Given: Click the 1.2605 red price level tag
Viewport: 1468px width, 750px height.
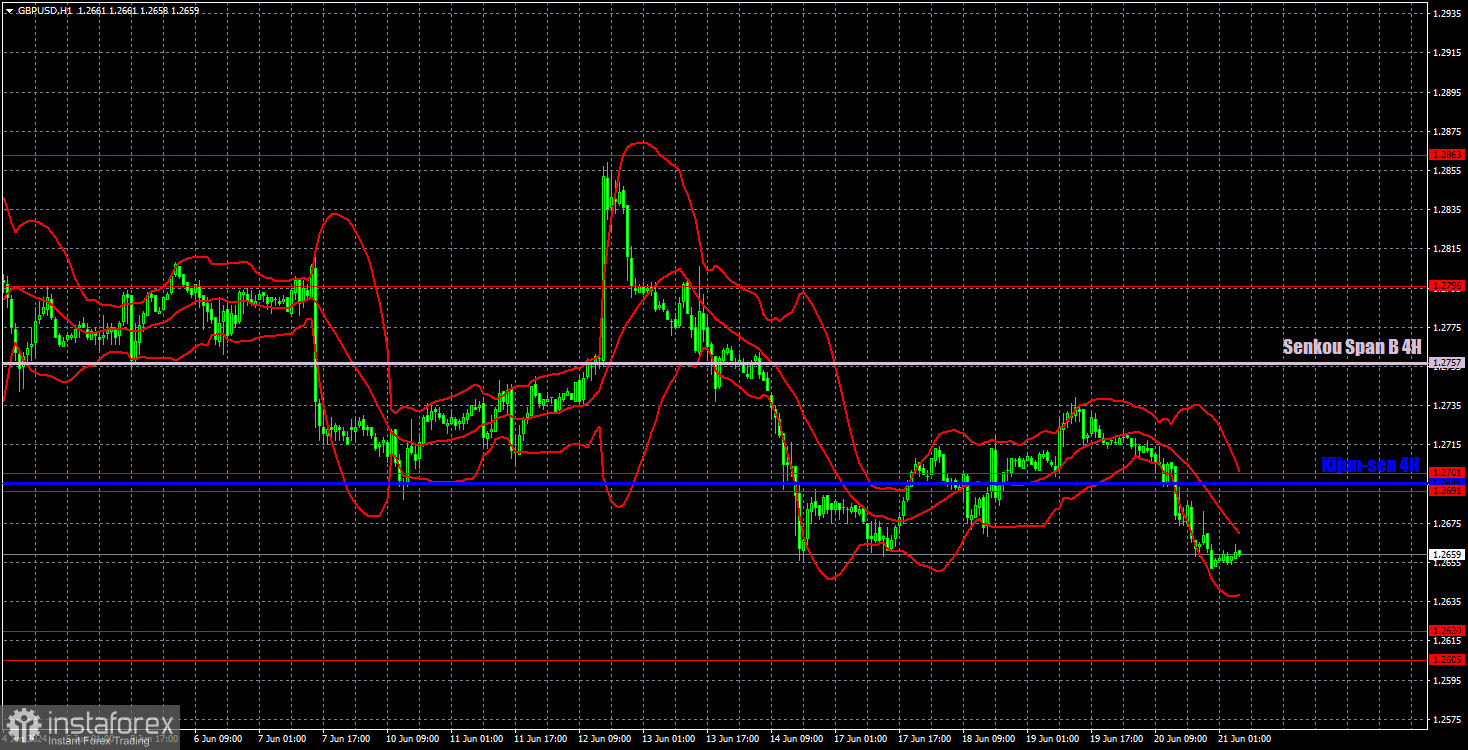Looking at the screenshot, I should 1448,660.
